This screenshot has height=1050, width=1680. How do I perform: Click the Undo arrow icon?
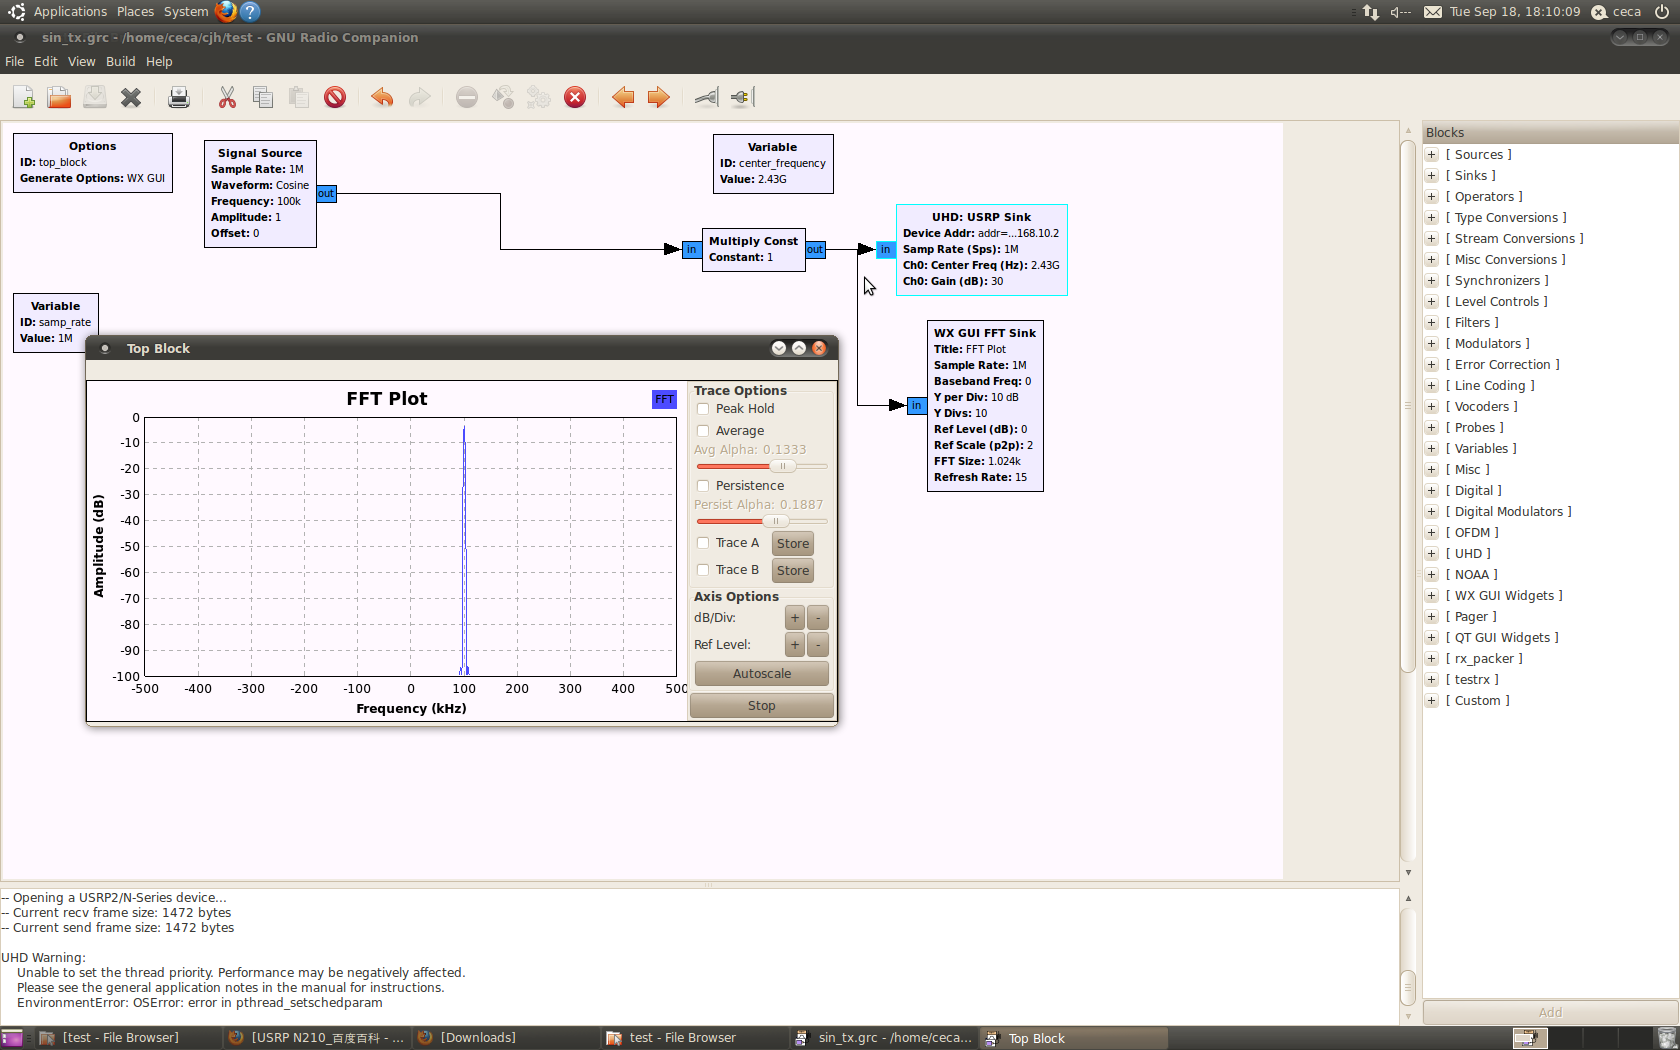tap(382, 97)
